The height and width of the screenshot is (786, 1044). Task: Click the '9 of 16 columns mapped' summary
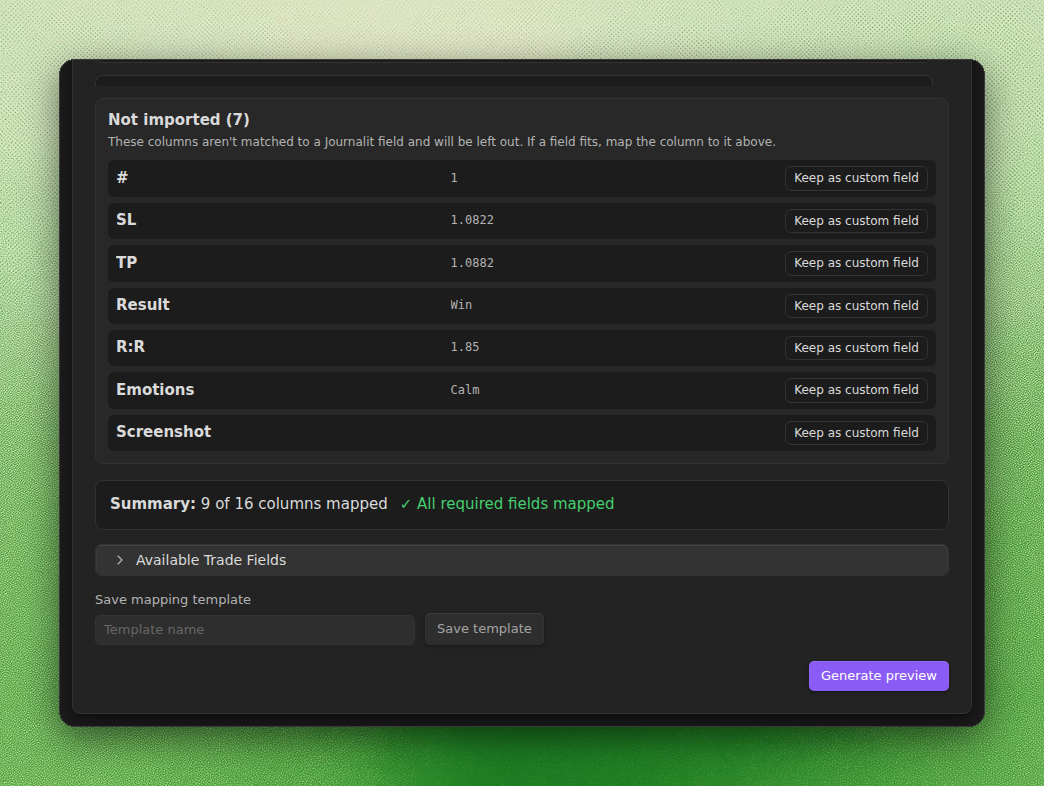point(294,504)
